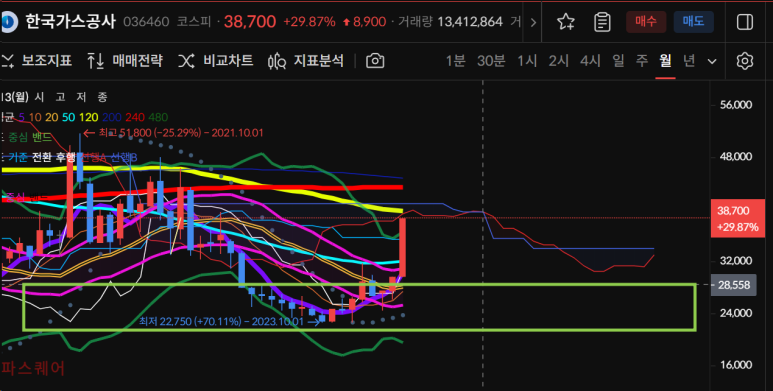Click the 전환 ichimoku legend label
Screen dimensions: 773x391
coord(42,157)
